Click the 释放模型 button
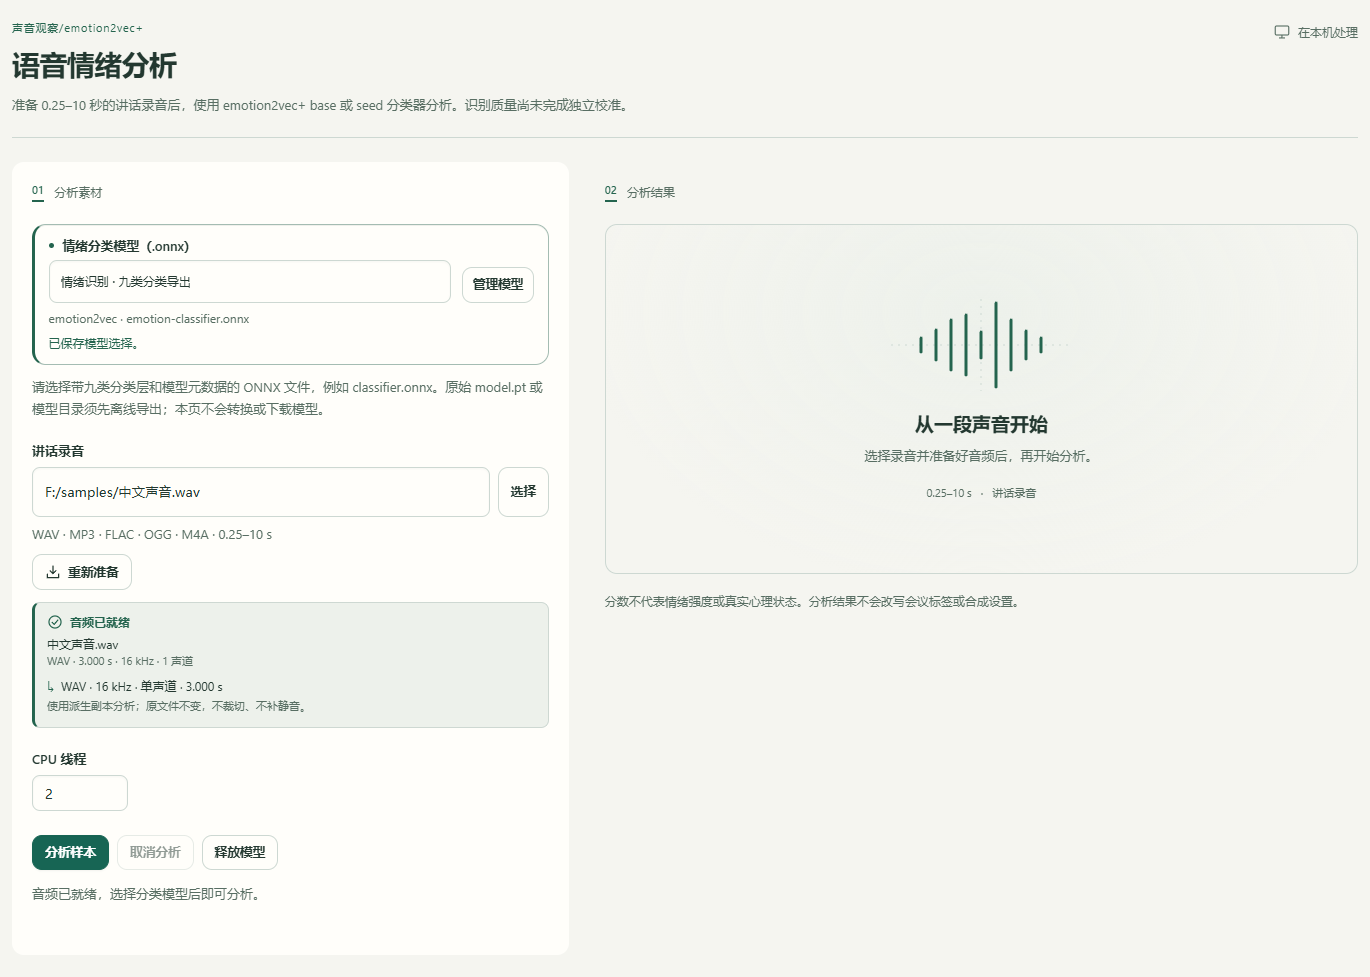1370x977 pixels. tap(240, 852)
